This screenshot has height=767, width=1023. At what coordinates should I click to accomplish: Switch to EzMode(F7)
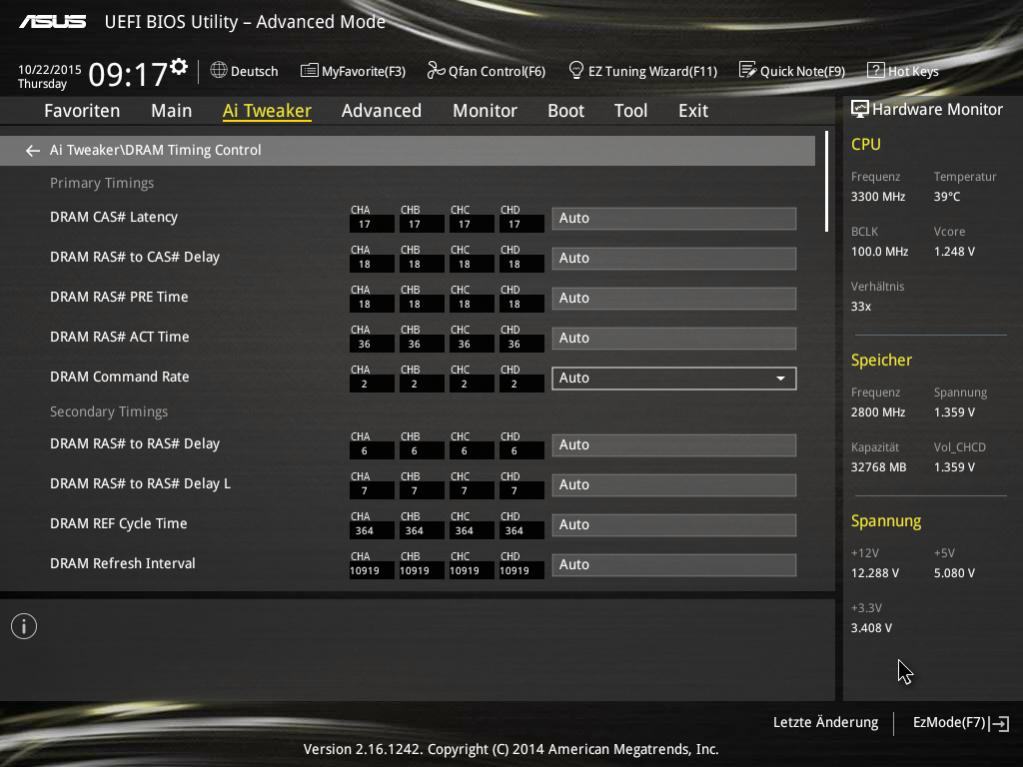[949, 723]
